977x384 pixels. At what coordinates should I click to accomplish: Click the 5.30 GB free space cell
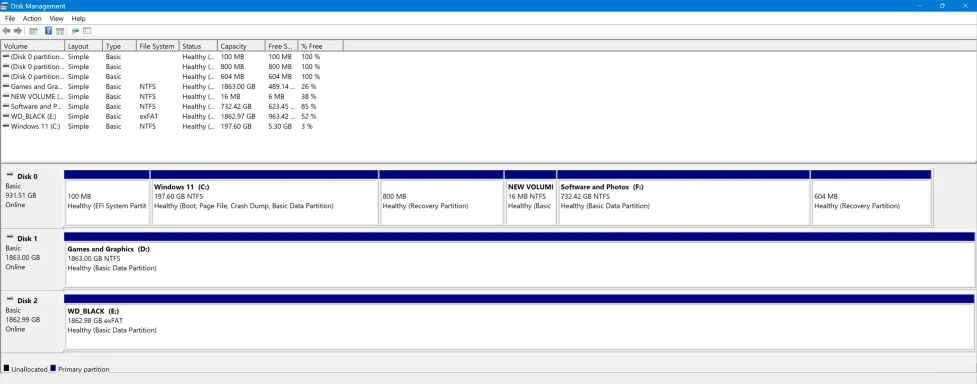(280, 127)
